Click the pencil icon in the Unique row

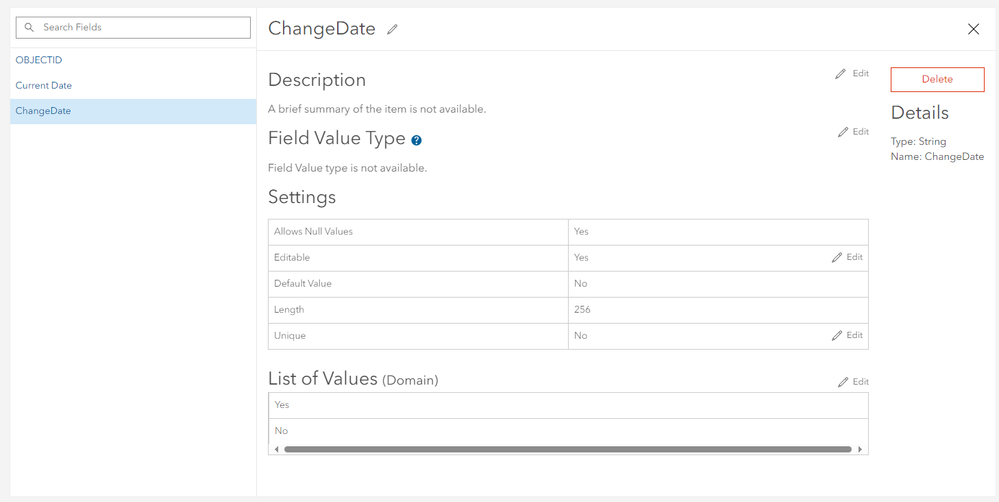837,335
